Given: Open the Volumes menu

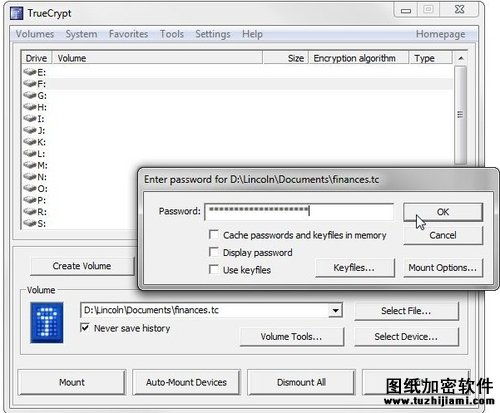Looking at the screenshot, I should point(35,34).
